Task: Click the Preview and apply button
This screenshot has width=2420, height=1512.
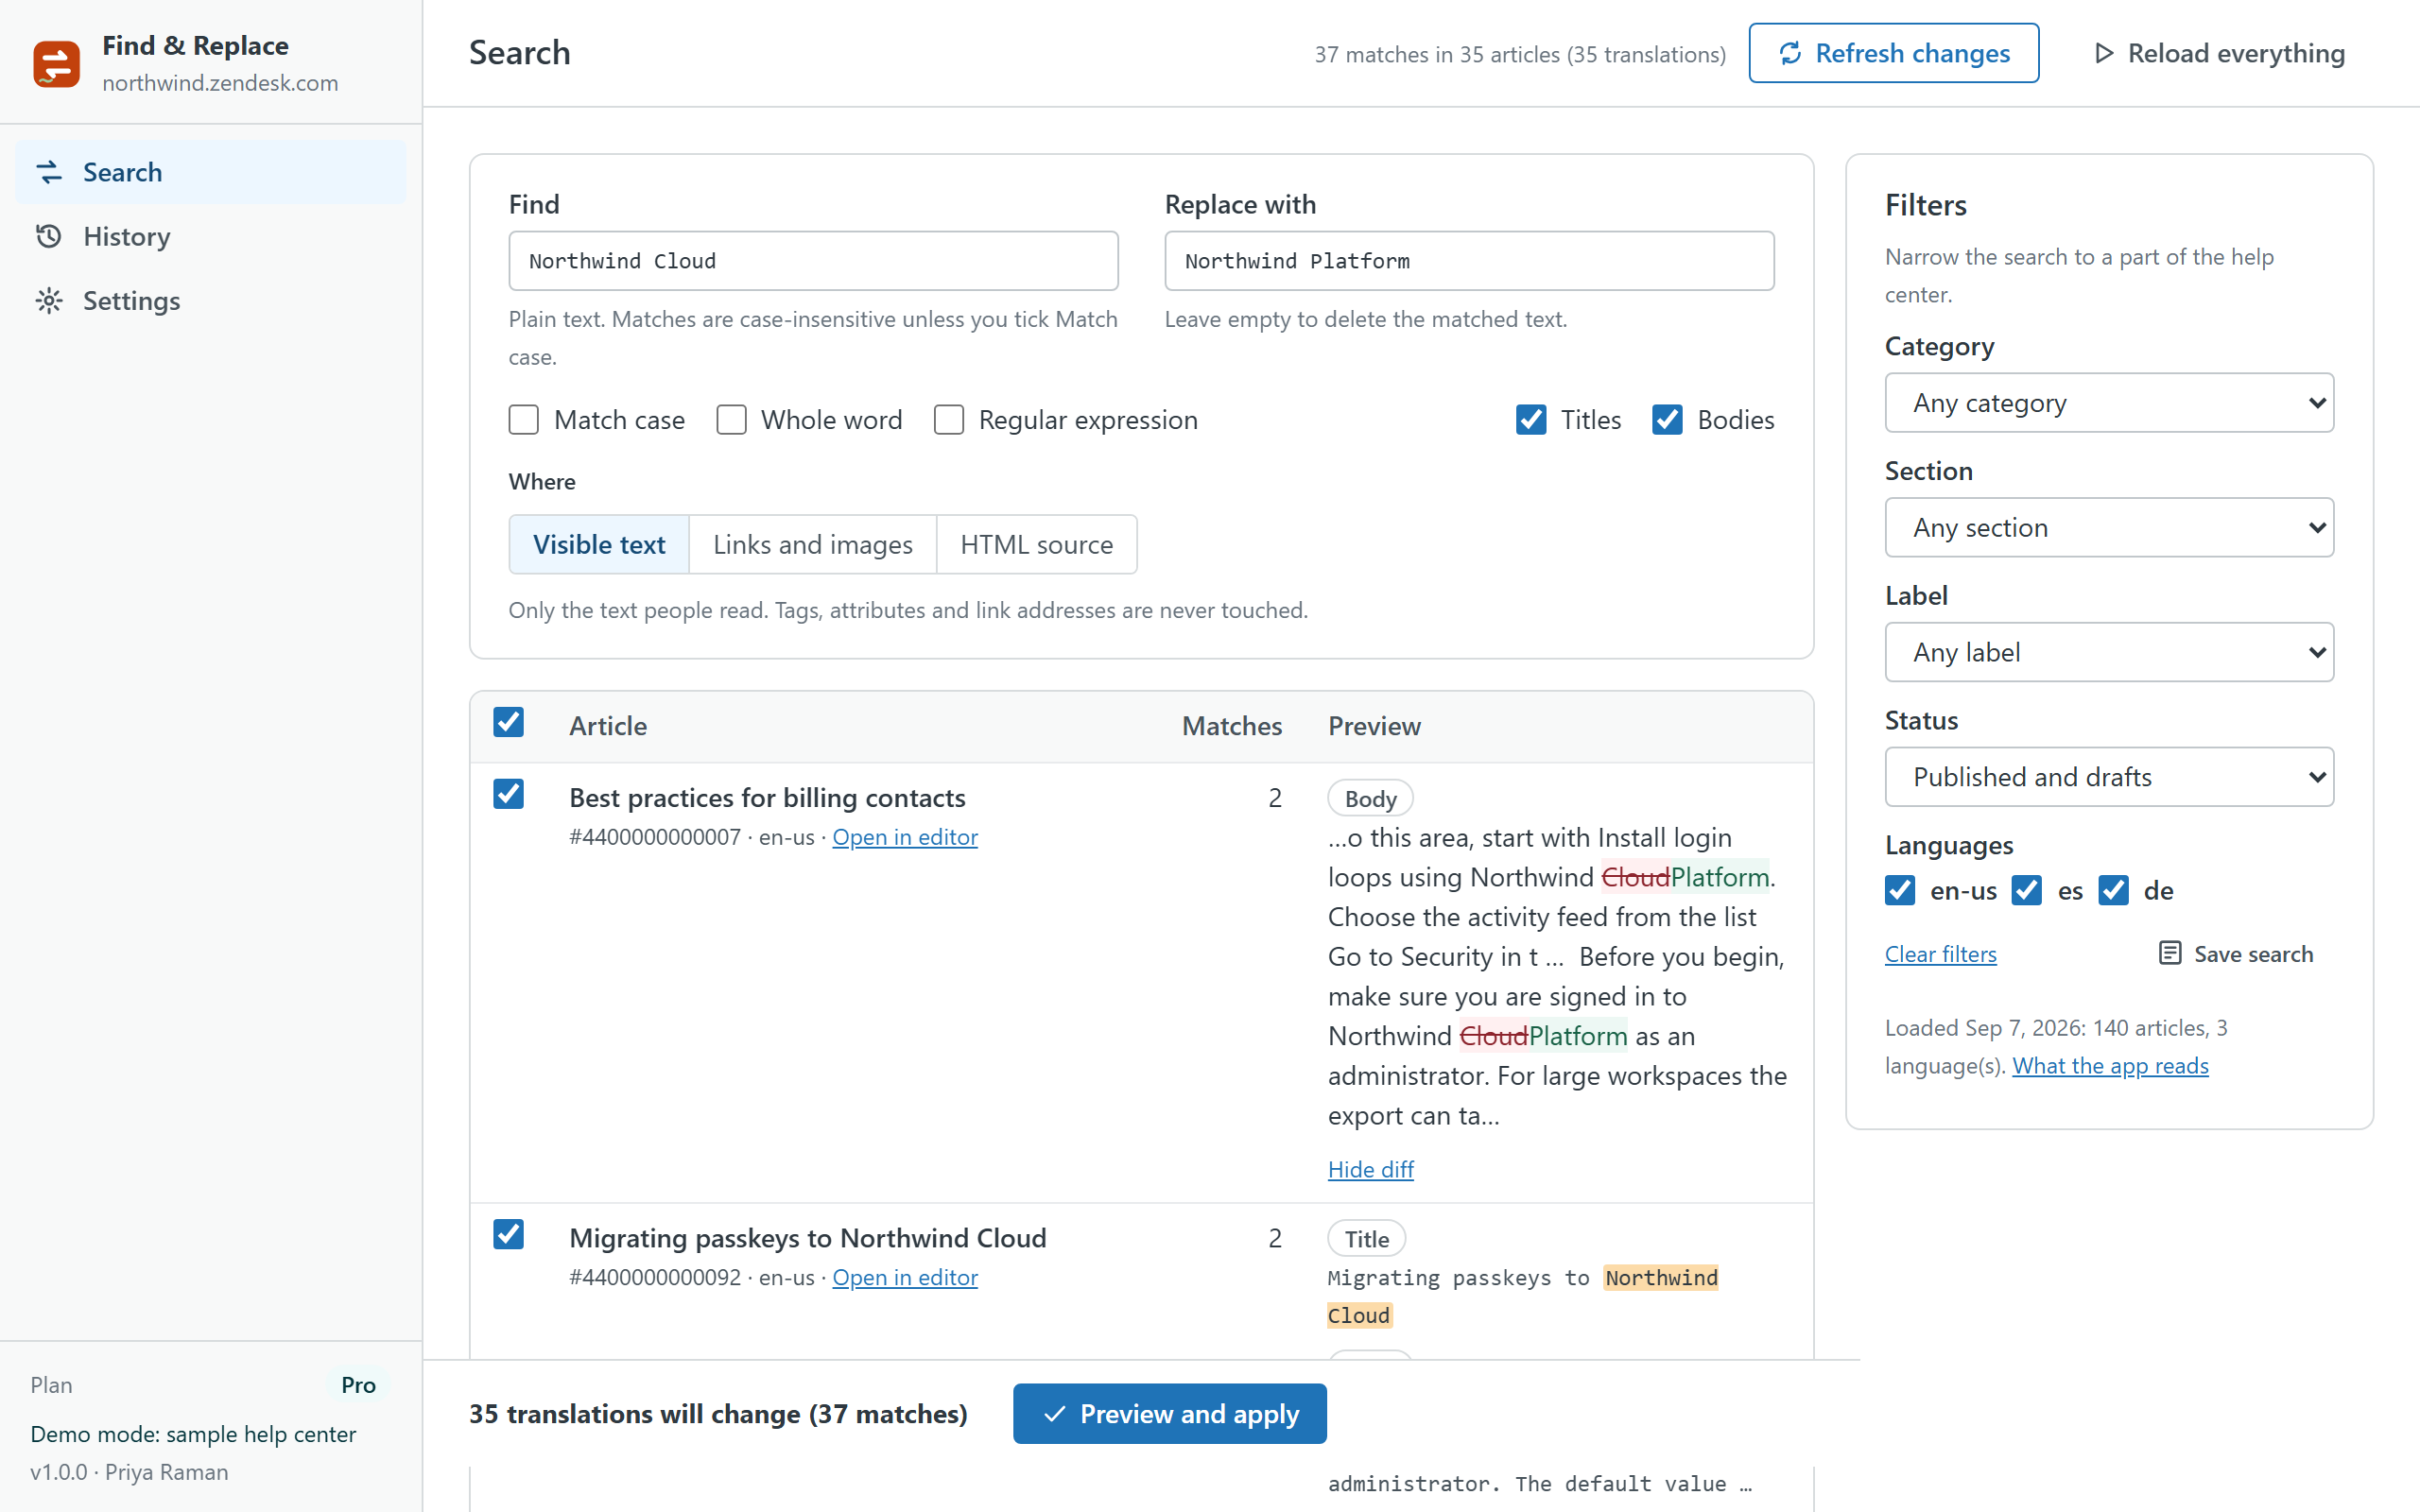Action: click(1170, 1413)
